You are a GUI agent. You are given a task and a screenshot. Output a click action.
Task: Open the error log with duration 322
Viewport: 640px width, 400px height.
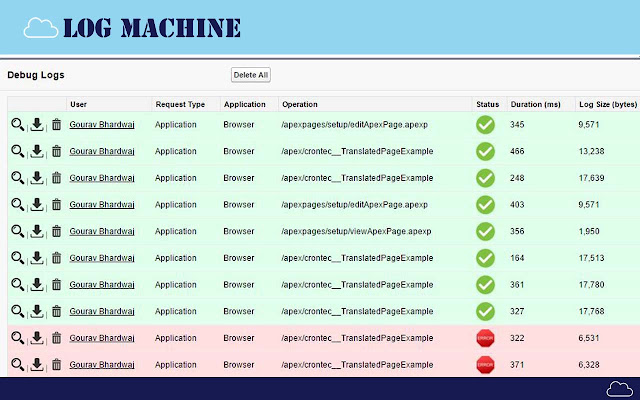click(x=18, y=338)
